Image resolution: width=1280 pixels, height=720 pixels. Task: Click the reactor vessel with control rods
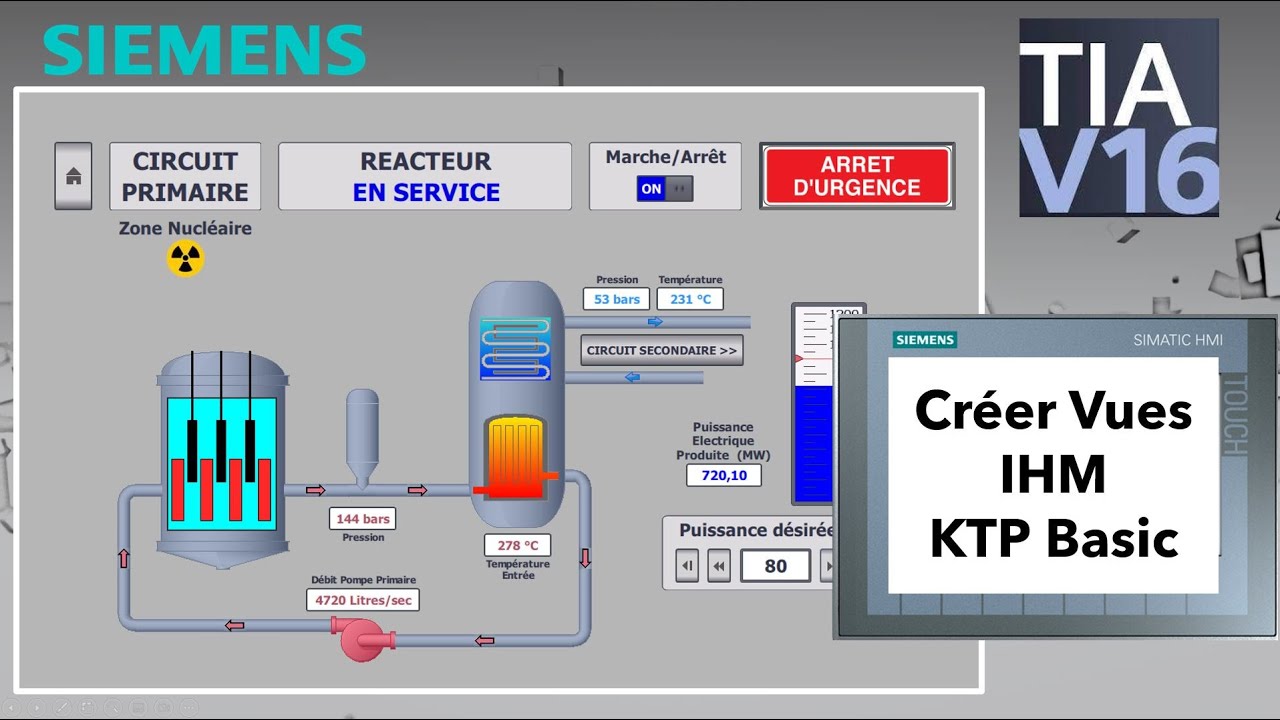pos(222,458)
